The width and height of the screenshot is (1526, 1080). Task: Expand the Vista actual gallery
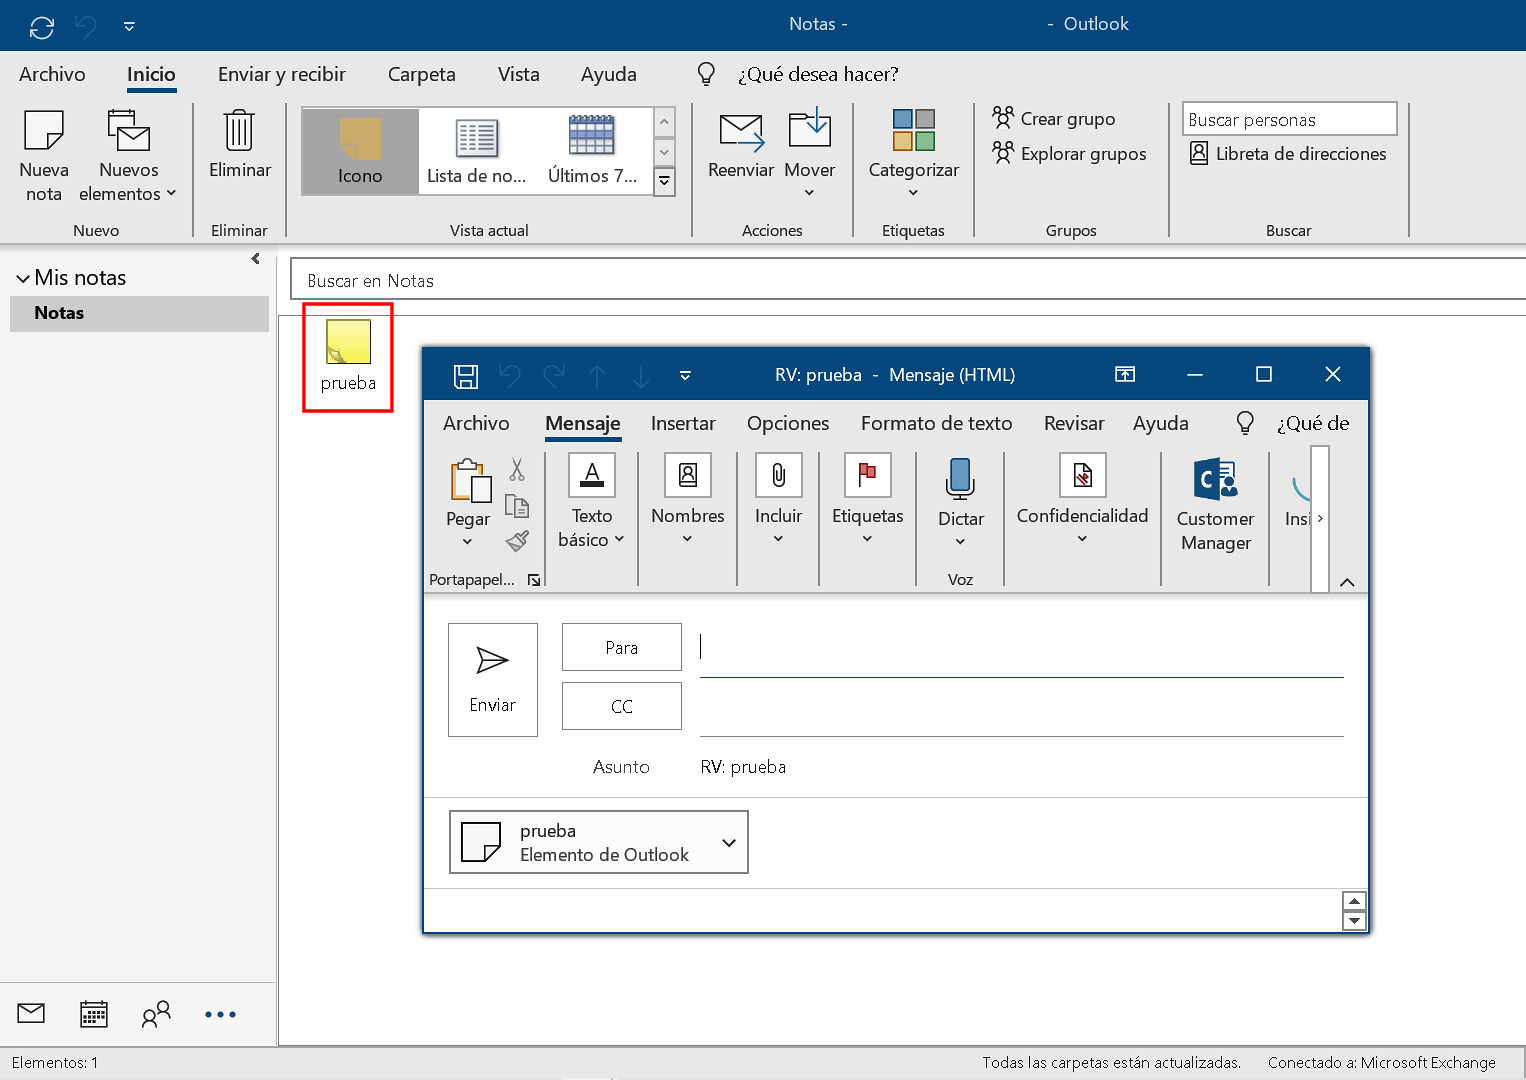pyautogui.click(x=664, y=182)
